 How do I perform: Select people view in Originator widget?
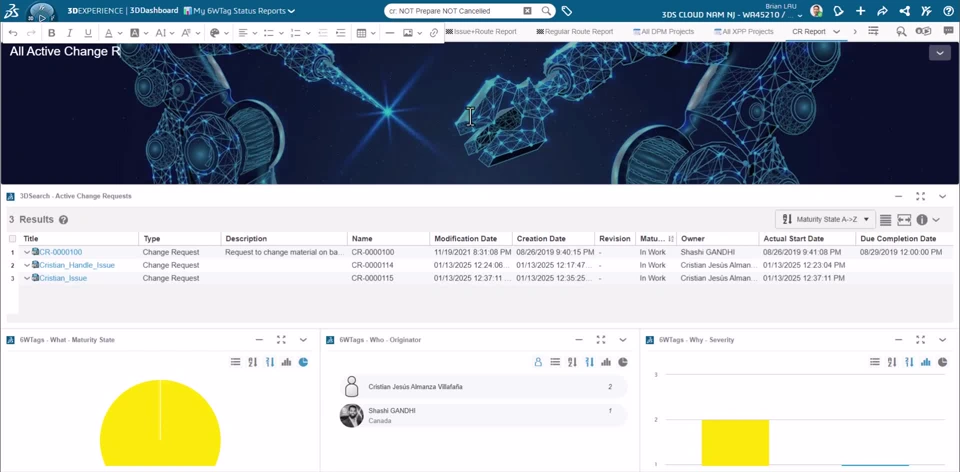point(538,362)
